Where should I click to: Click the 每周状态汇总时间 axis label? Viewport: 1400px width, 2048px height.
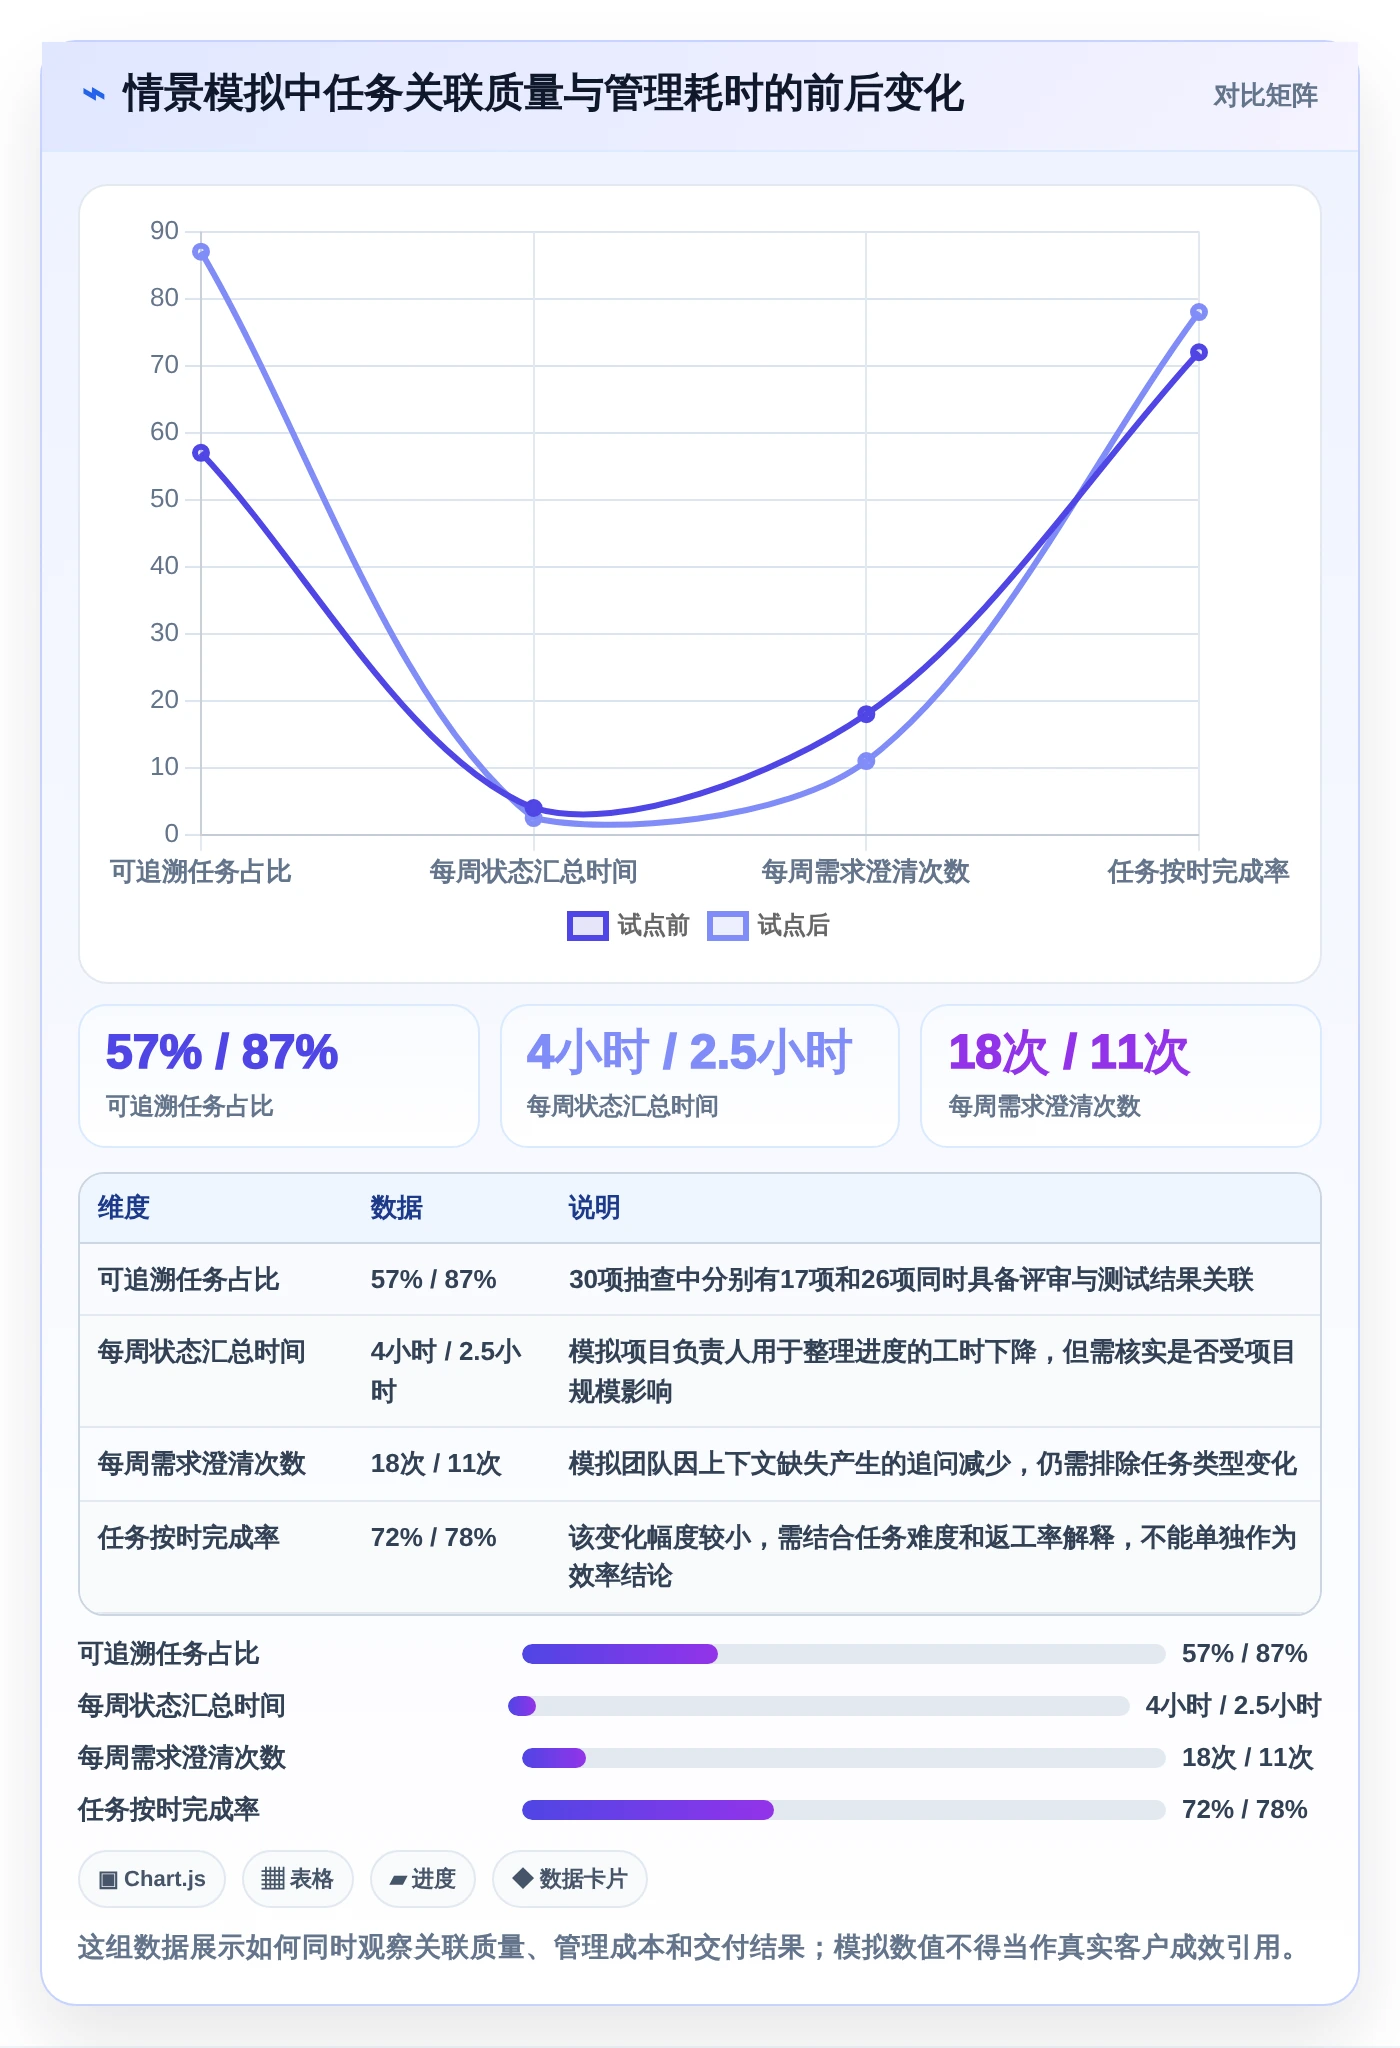click(534, 872)
